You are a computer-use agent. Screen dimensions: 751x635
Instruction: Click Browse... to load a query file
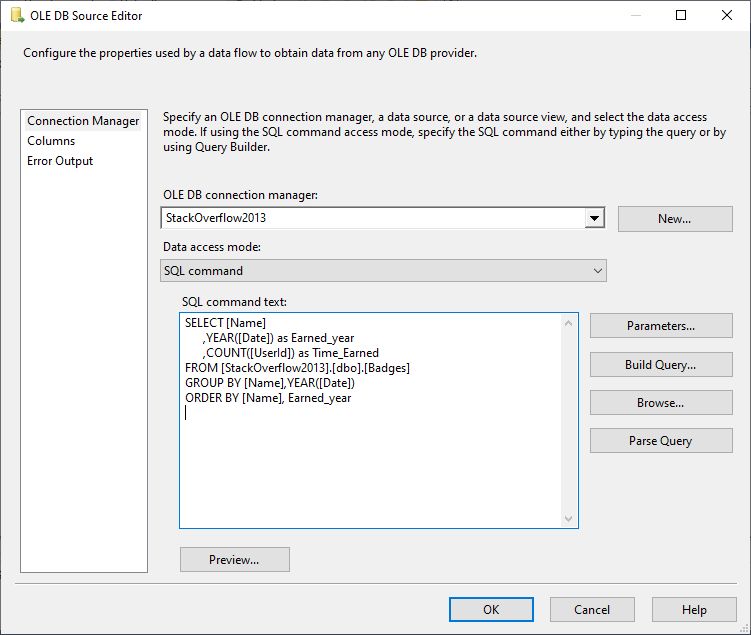(x=660, y=403)
